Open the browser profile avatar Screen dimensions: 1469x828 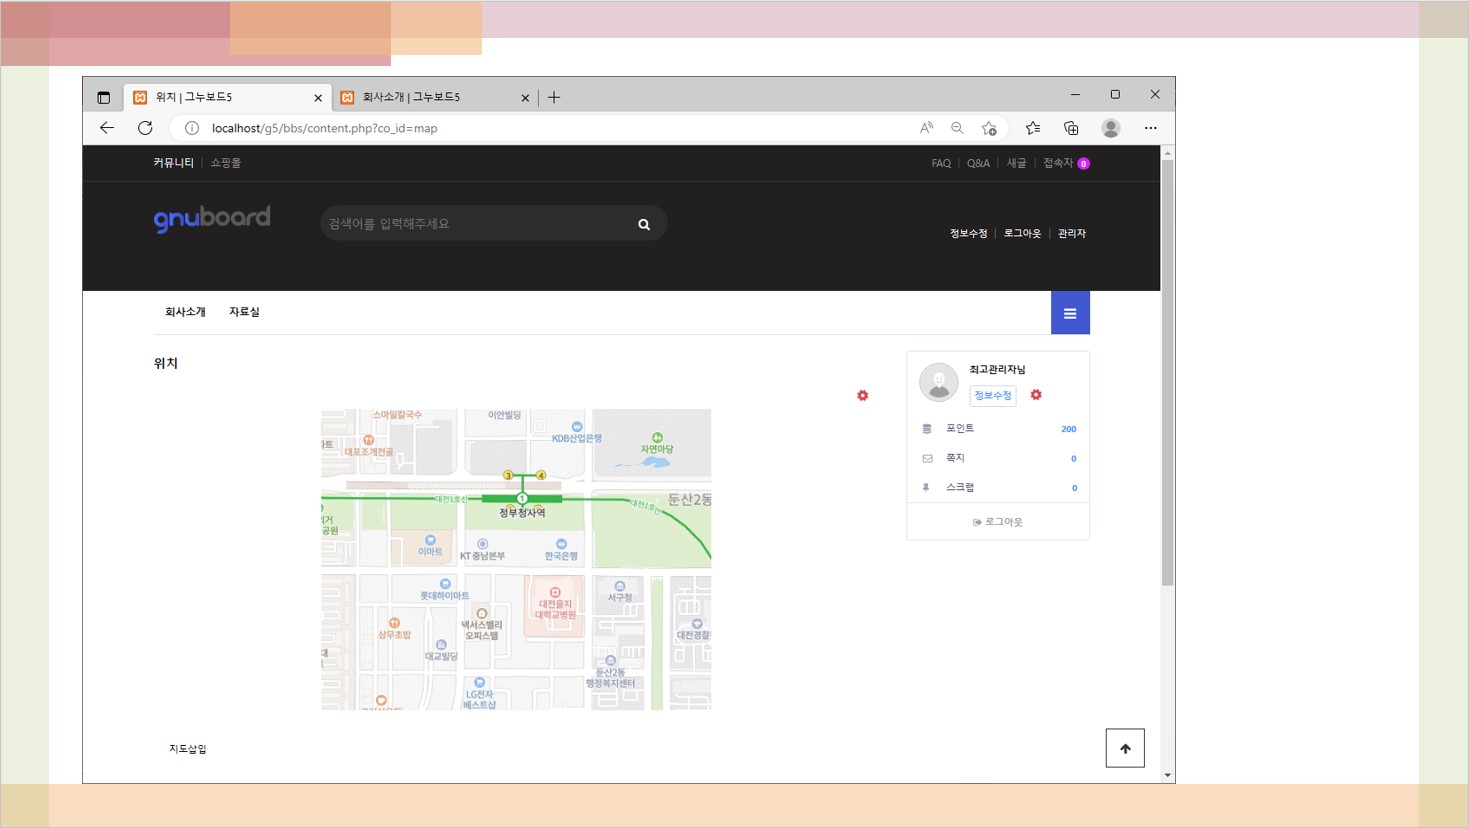point(1111,128)
